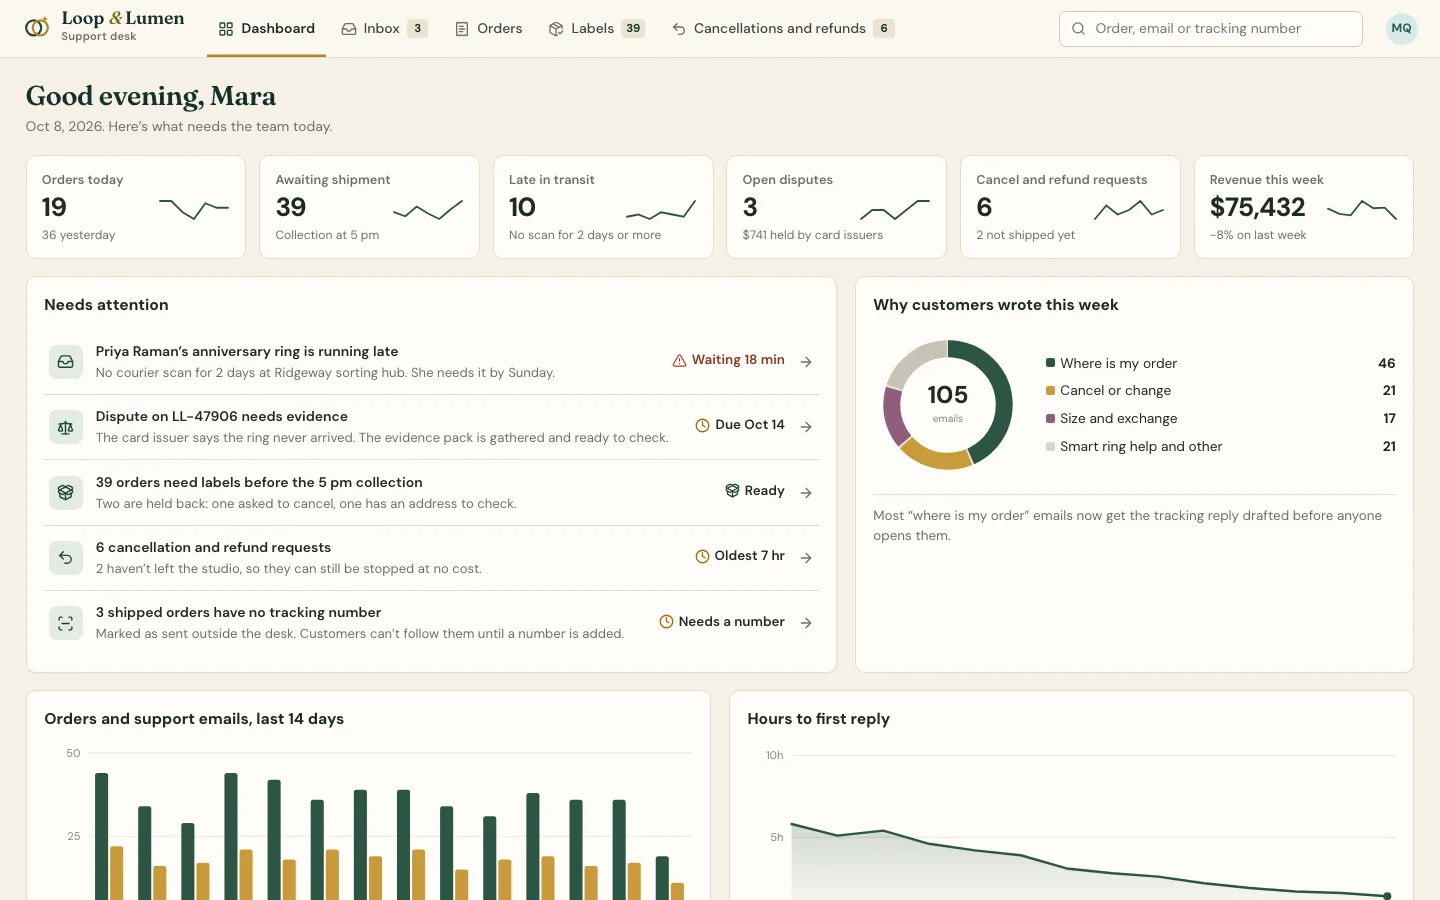Click the Cancellations badge showing 6
1440x900 pixels.
pyautogui.click(x=884, y=28)
